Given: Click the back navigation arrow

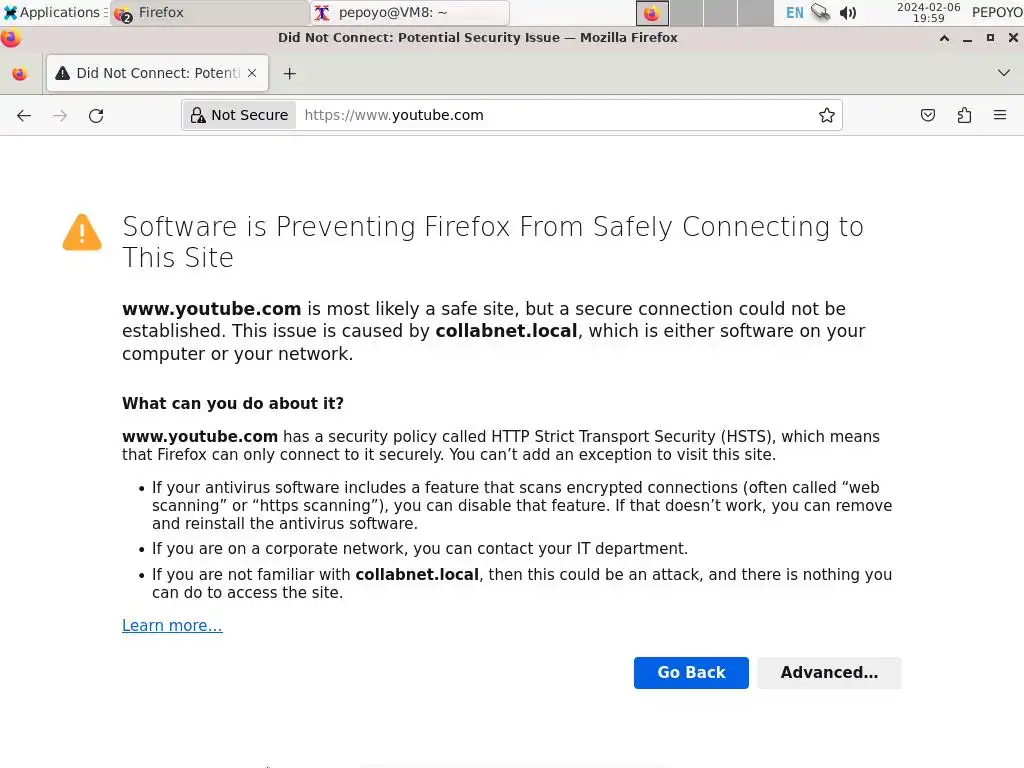Looking at the screenshot, I should [24, 115].
